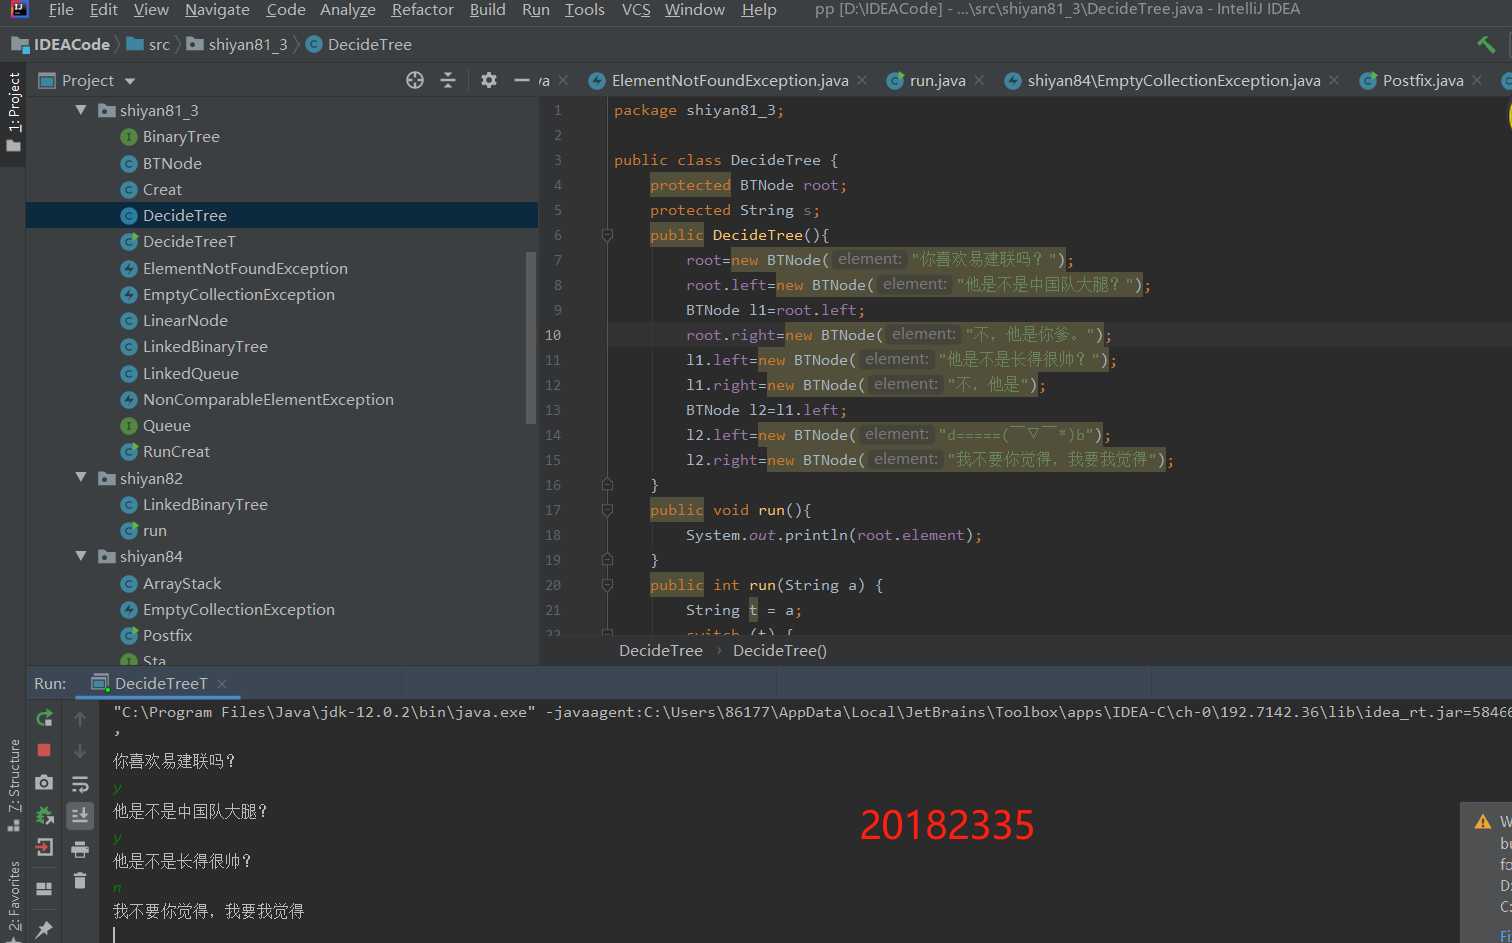Fold the run() method at line 17

point(607,510)
